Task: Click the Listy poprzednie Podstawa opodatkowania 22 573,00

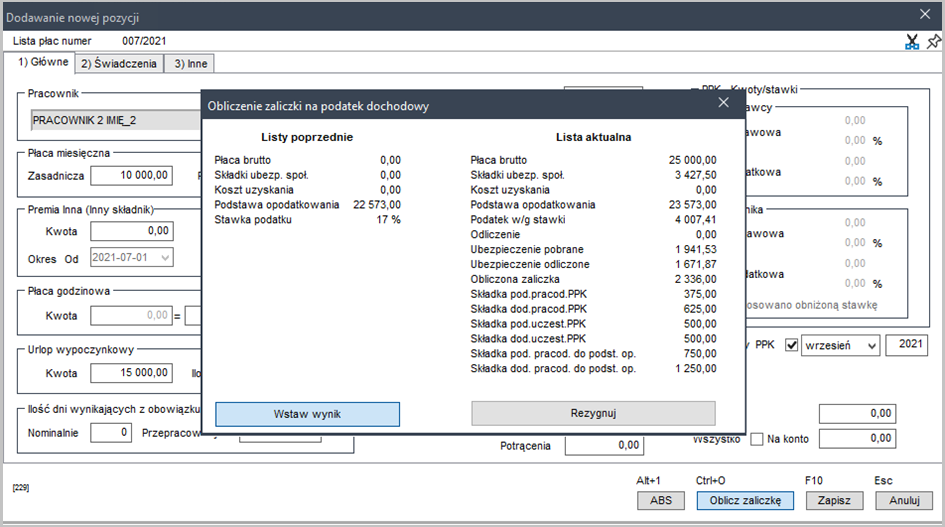Action: [x=377, y=204]
